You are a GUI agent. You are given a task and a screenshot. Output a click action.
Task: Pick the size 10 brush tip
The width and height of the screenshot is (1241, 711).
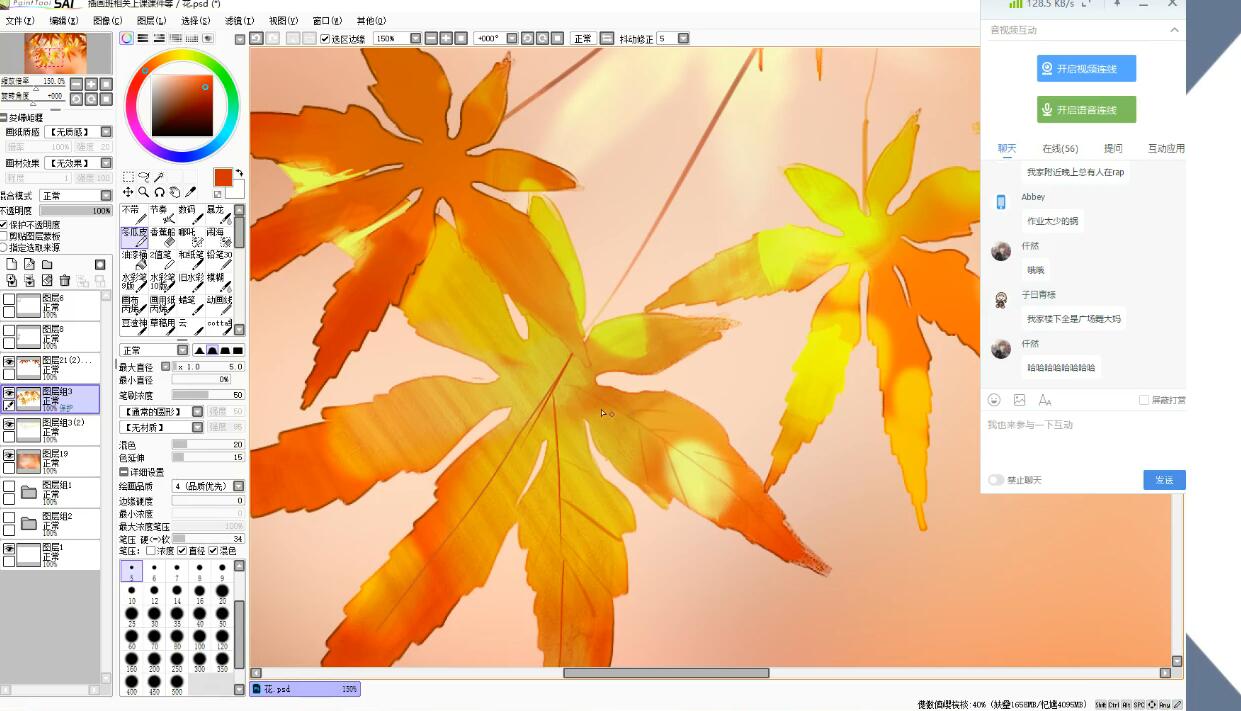click(132, 593)
